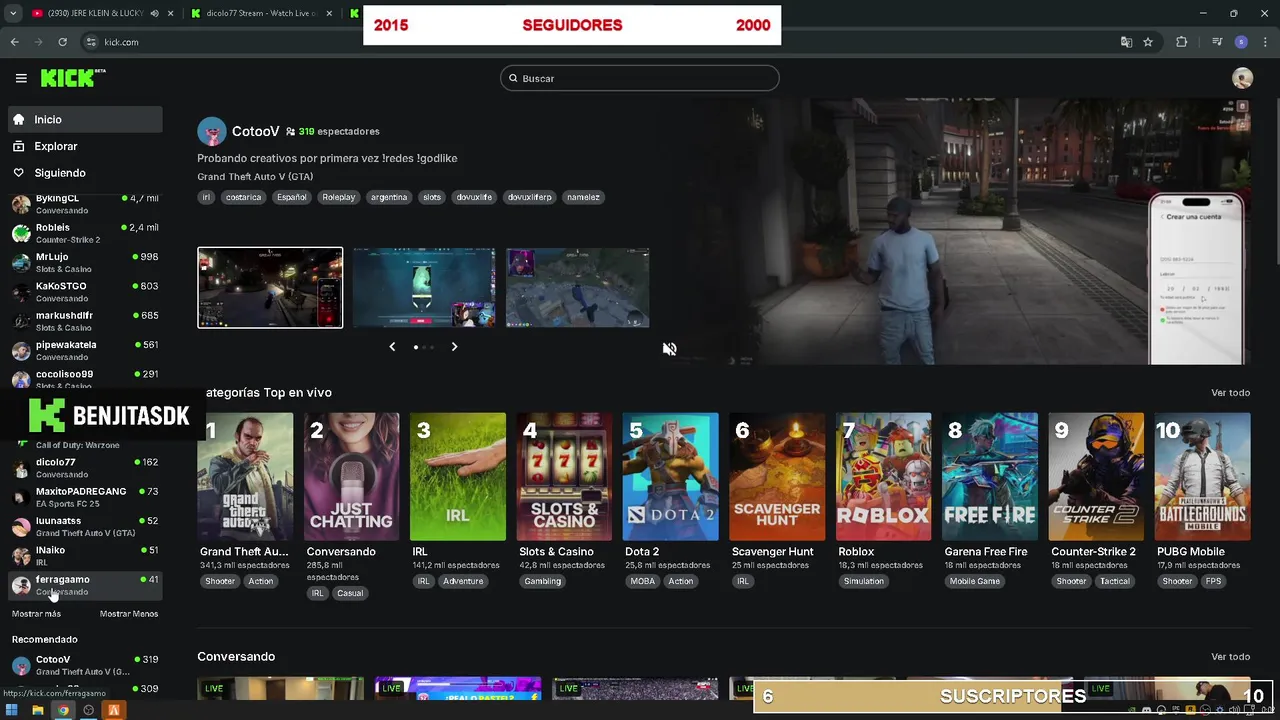Open CotooV under Recomendado

(85, 665)
